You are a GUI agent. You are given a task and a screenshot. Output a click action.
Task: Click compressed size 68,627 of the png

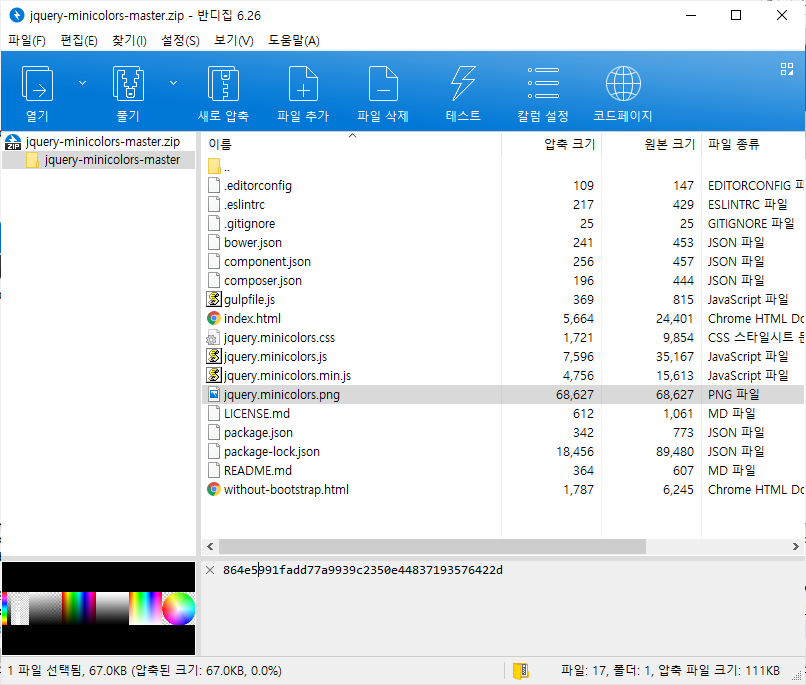(575, 395)
